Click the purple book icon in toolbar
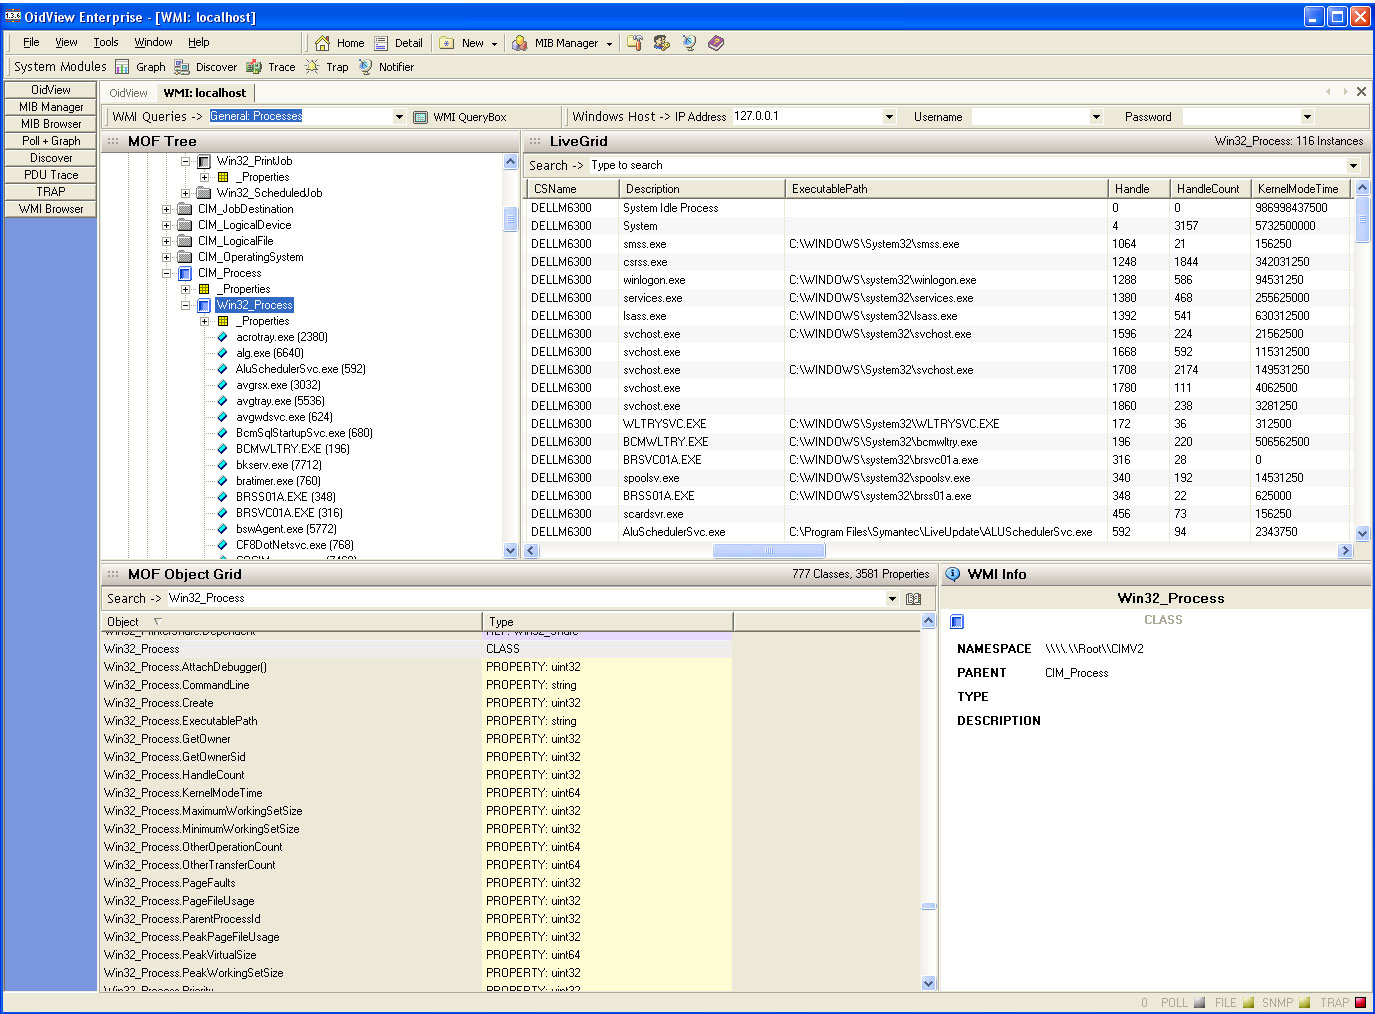 click(716, 43)
